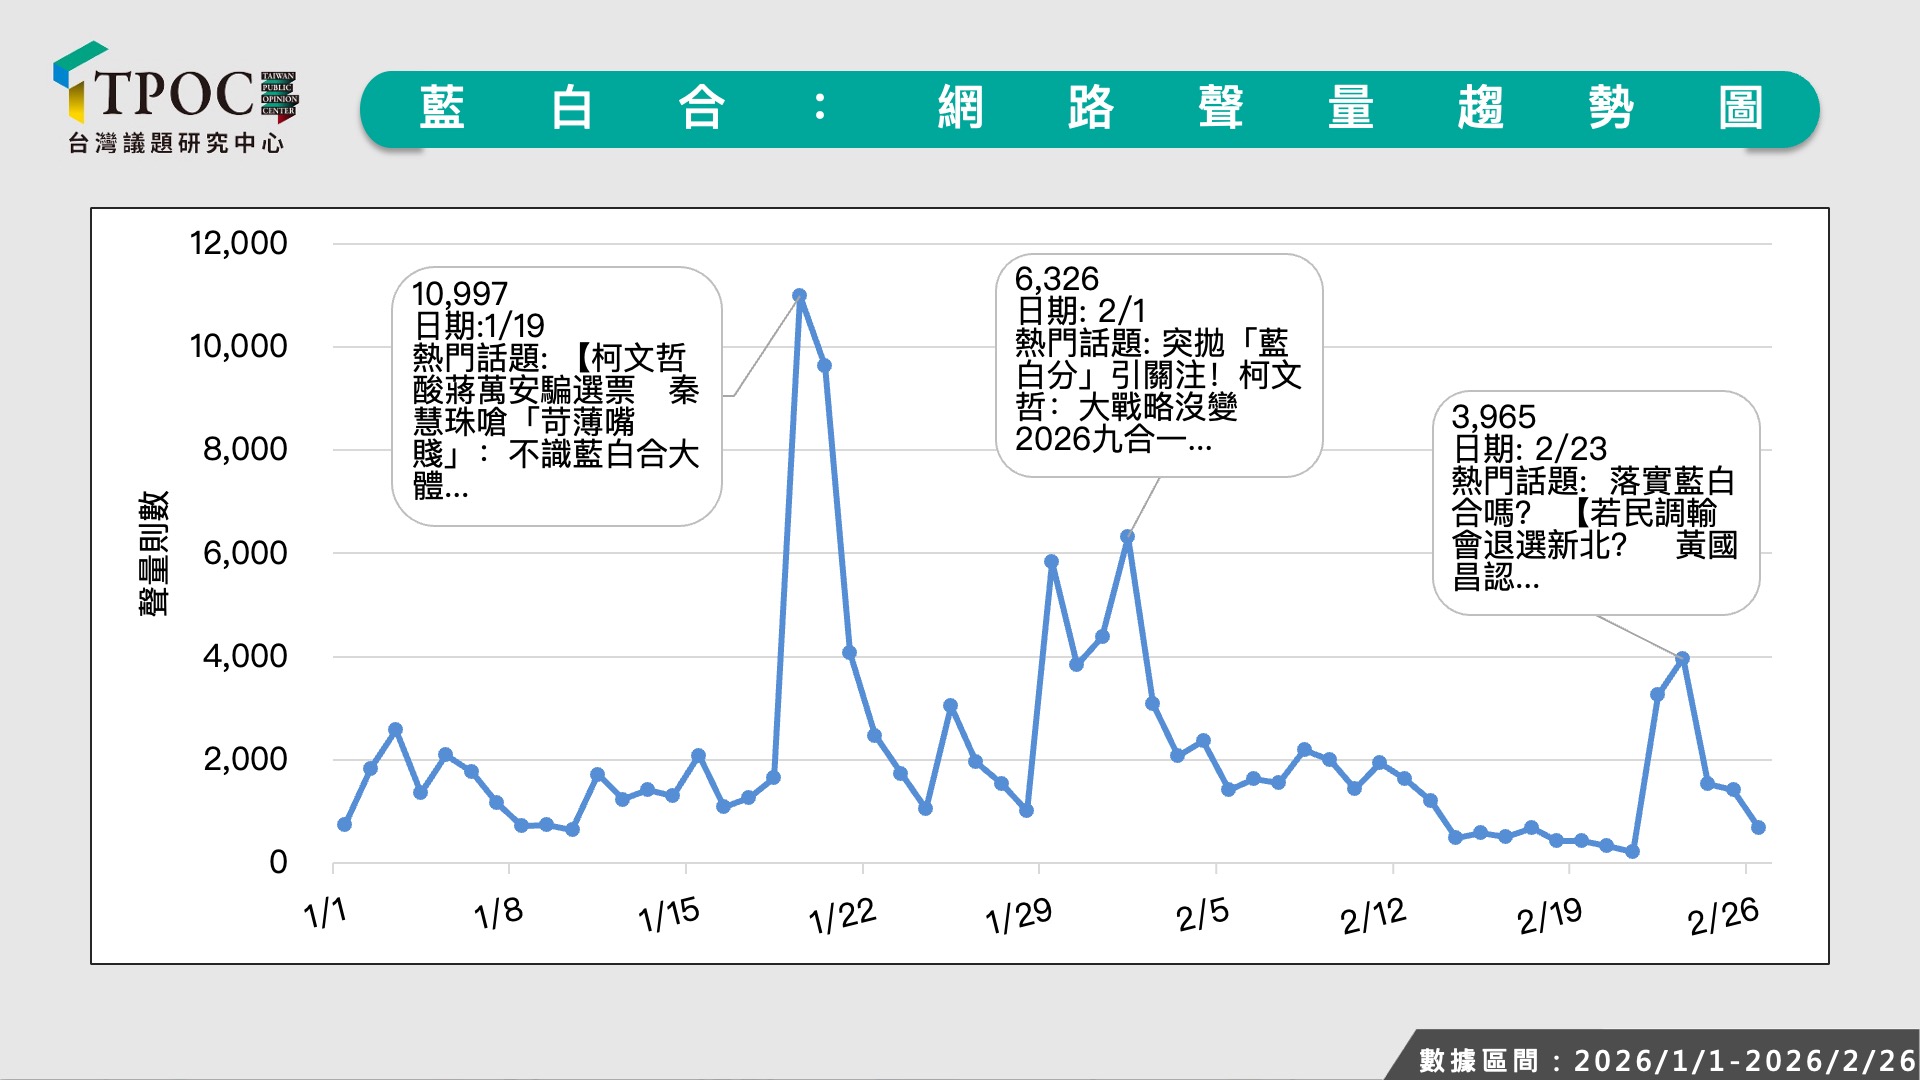Click the 2/12 x-axis date label
This screenshot has height=1080, width=1920.
(x=1373, y=915)
